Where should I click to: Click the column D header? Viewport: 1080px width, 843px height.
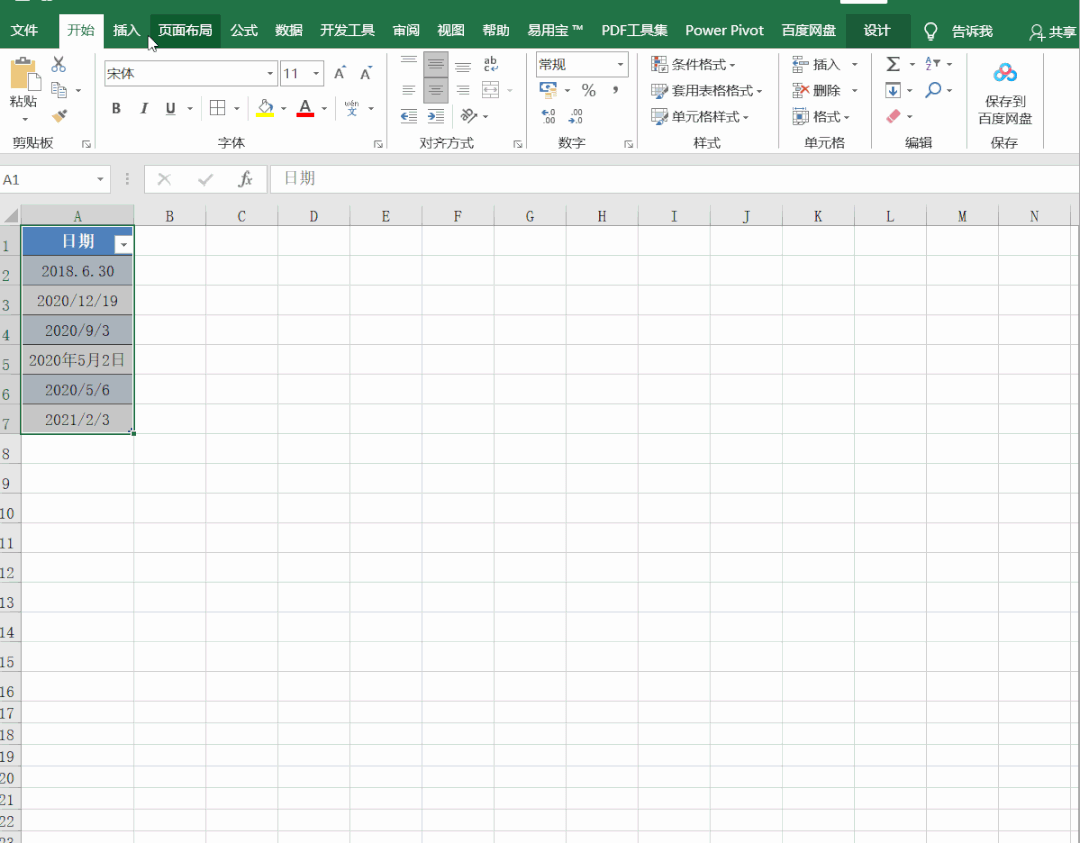click(x=313, y=216)
